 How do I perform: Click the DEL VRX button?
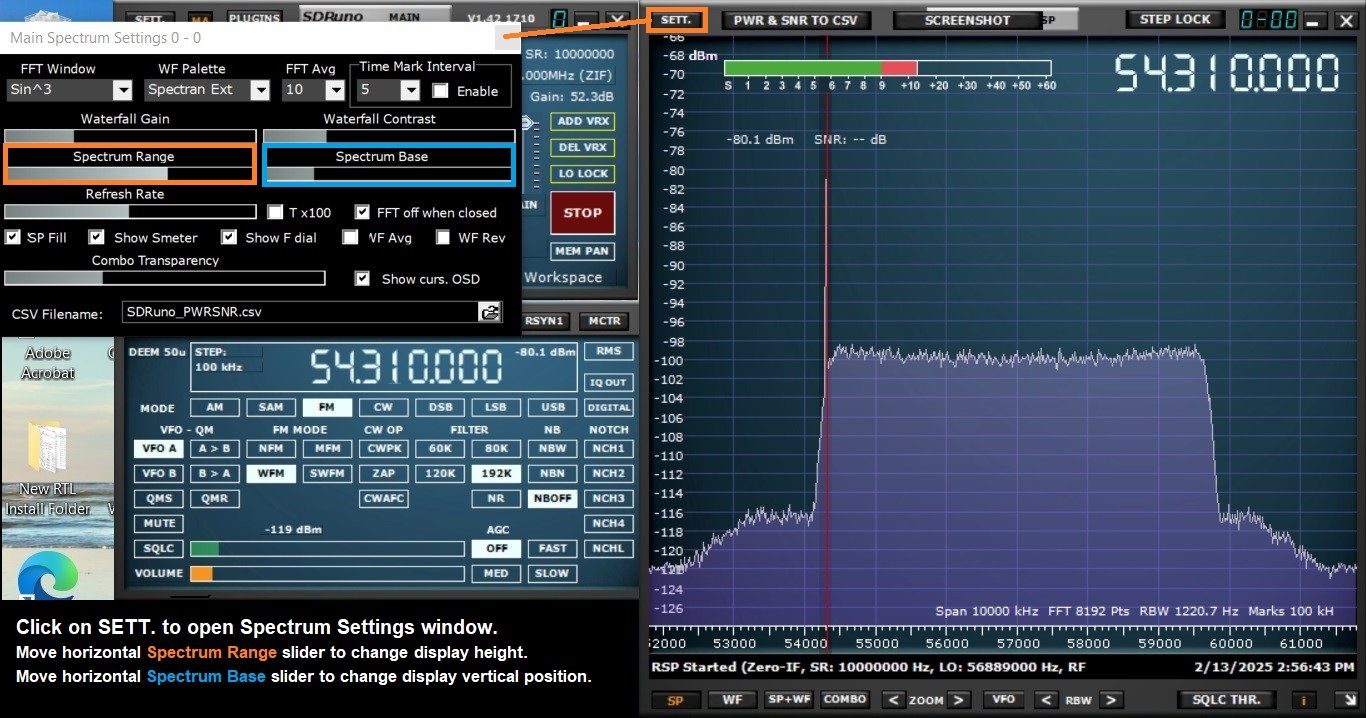point(582,147)
